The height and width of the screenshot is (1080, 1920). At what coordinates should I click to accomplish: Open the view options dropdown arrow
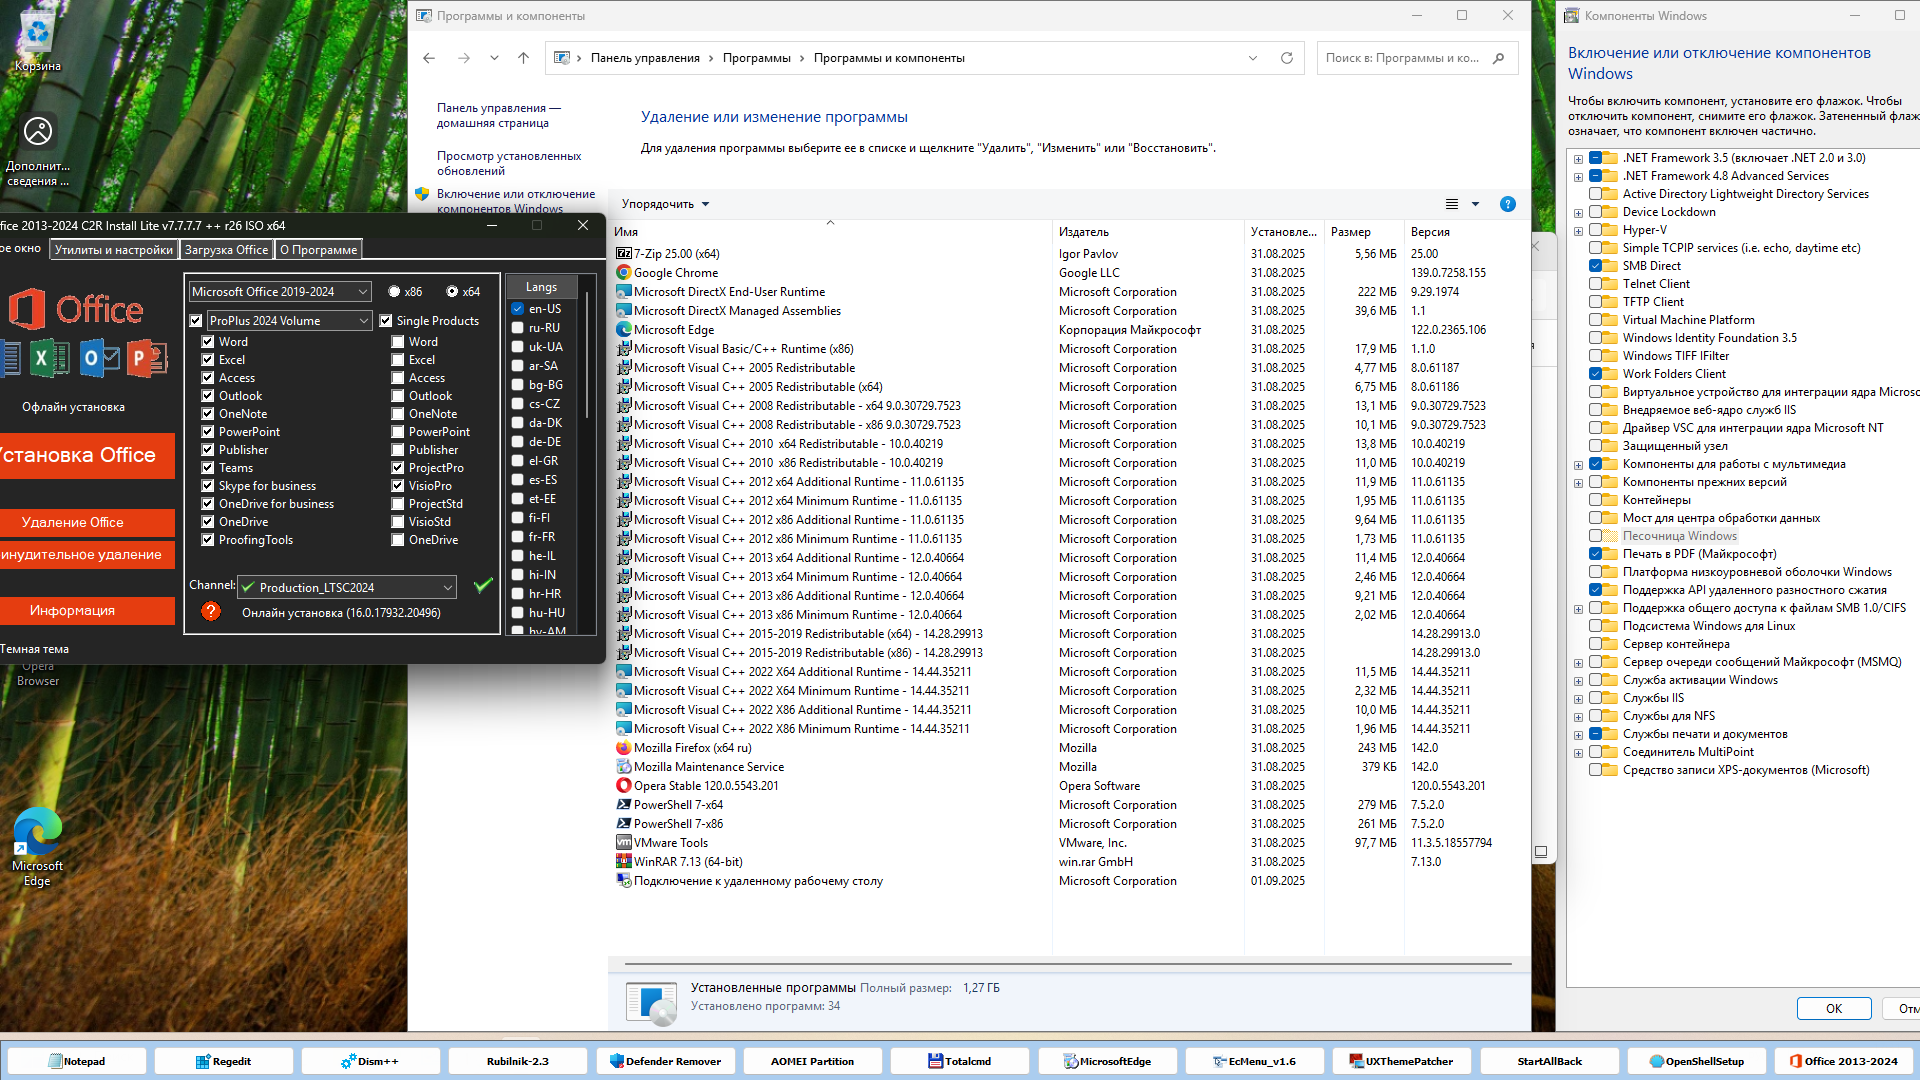click(x=1475, y=204)
